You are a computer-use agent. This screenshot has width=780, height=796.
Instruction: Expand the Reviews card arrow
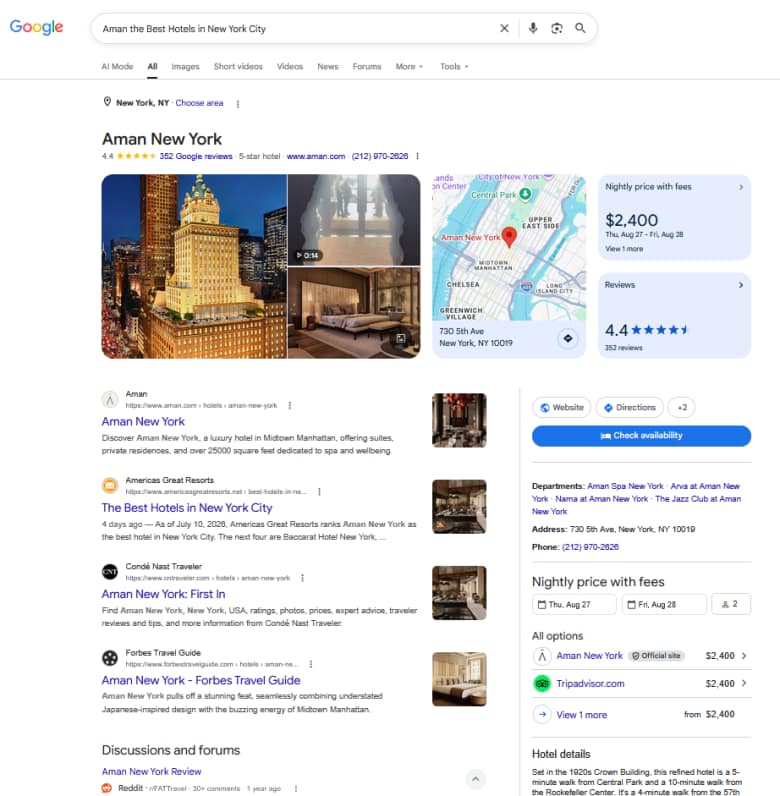(x=741, y=285)
